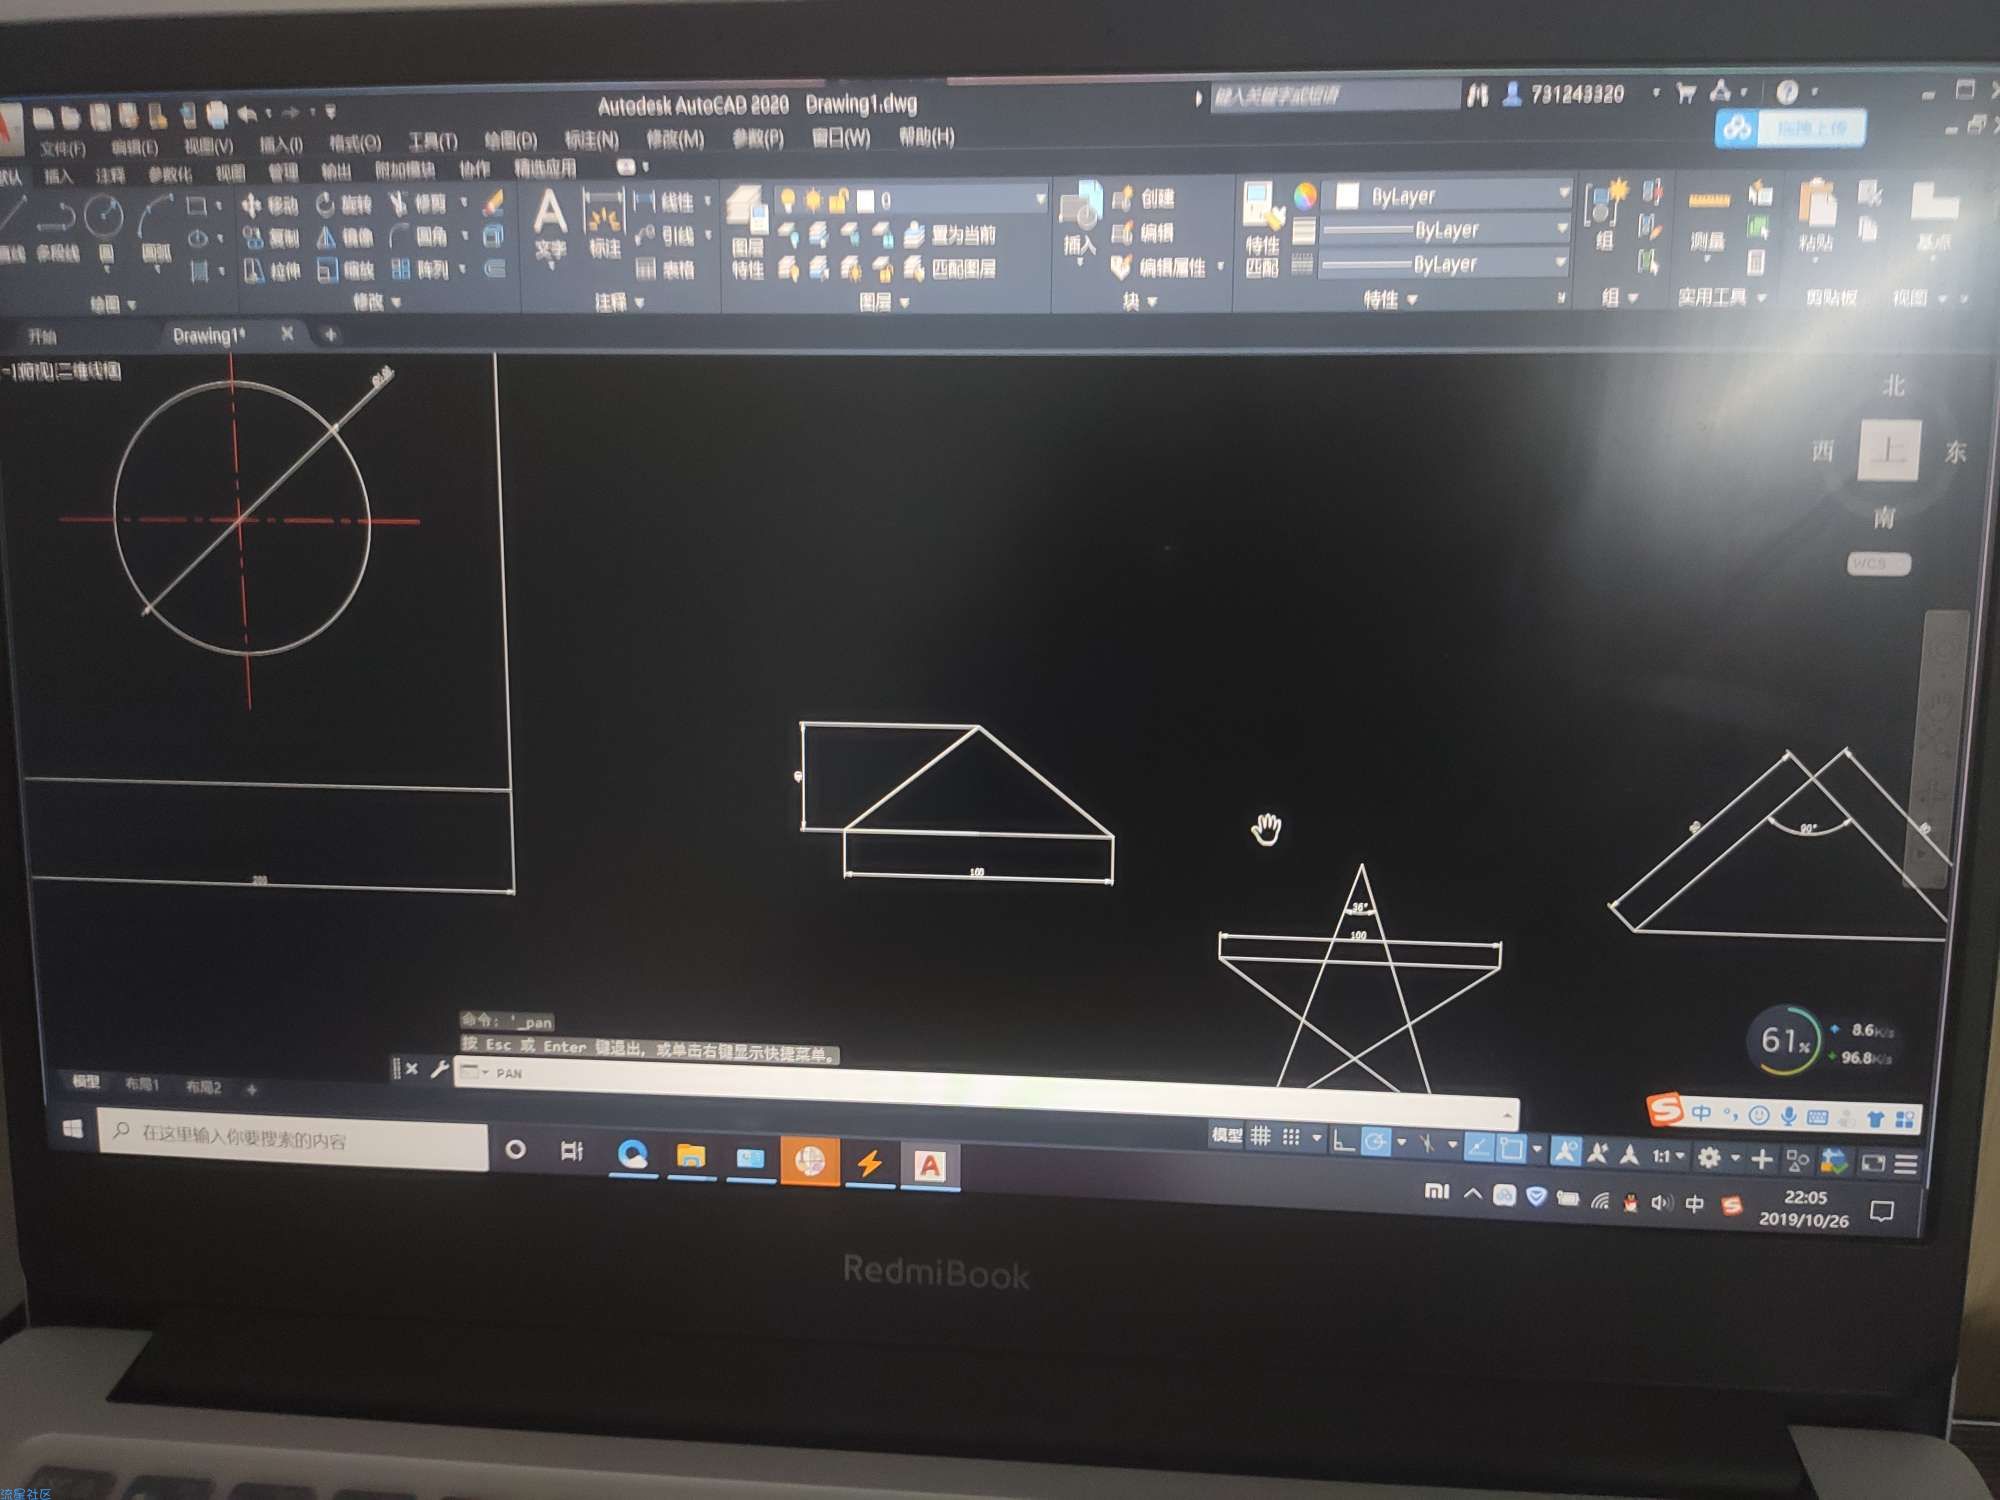The image size is (2000, 1500).
Task: Click the Move (移动) tool
Action: pyautogui.click(x=270, y=205)
